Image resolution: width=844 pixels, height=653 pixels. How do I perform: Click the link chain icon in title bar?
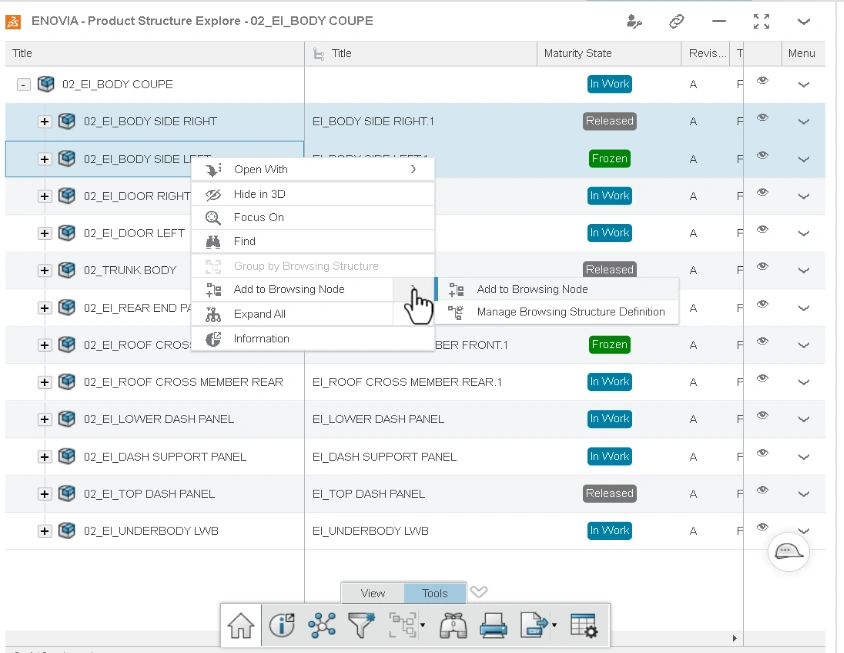pos(676,22)
